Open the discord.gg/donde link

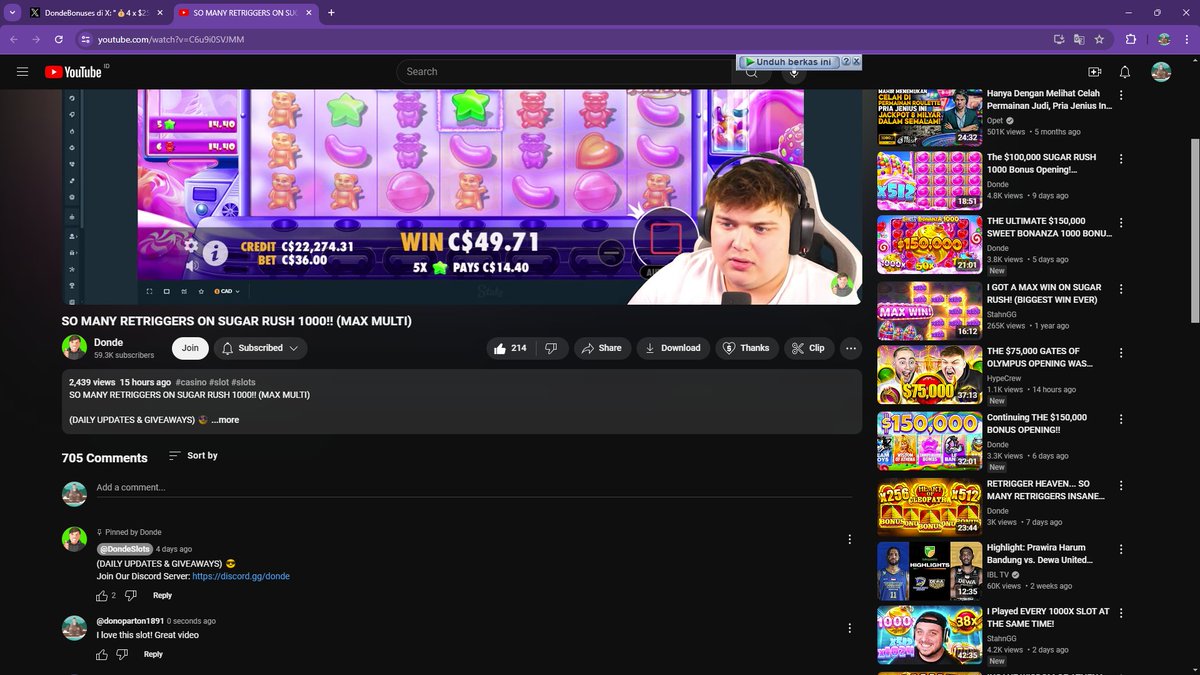click(241, 576)
